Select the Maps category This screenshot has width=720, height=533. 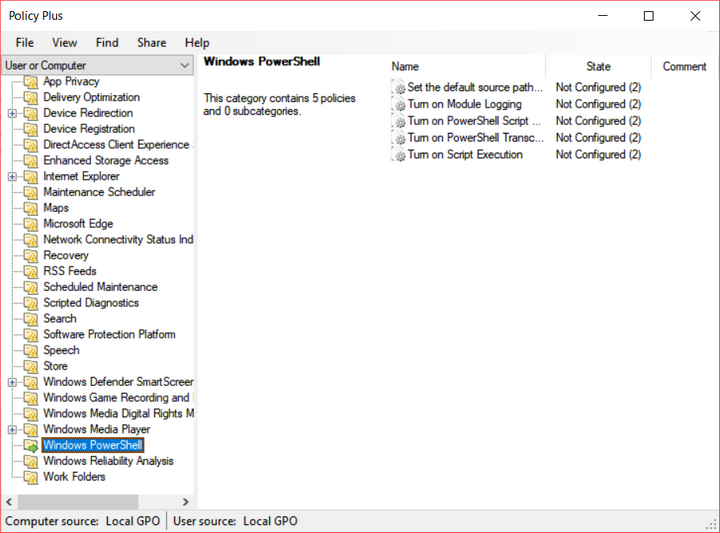tap(56, 208)
